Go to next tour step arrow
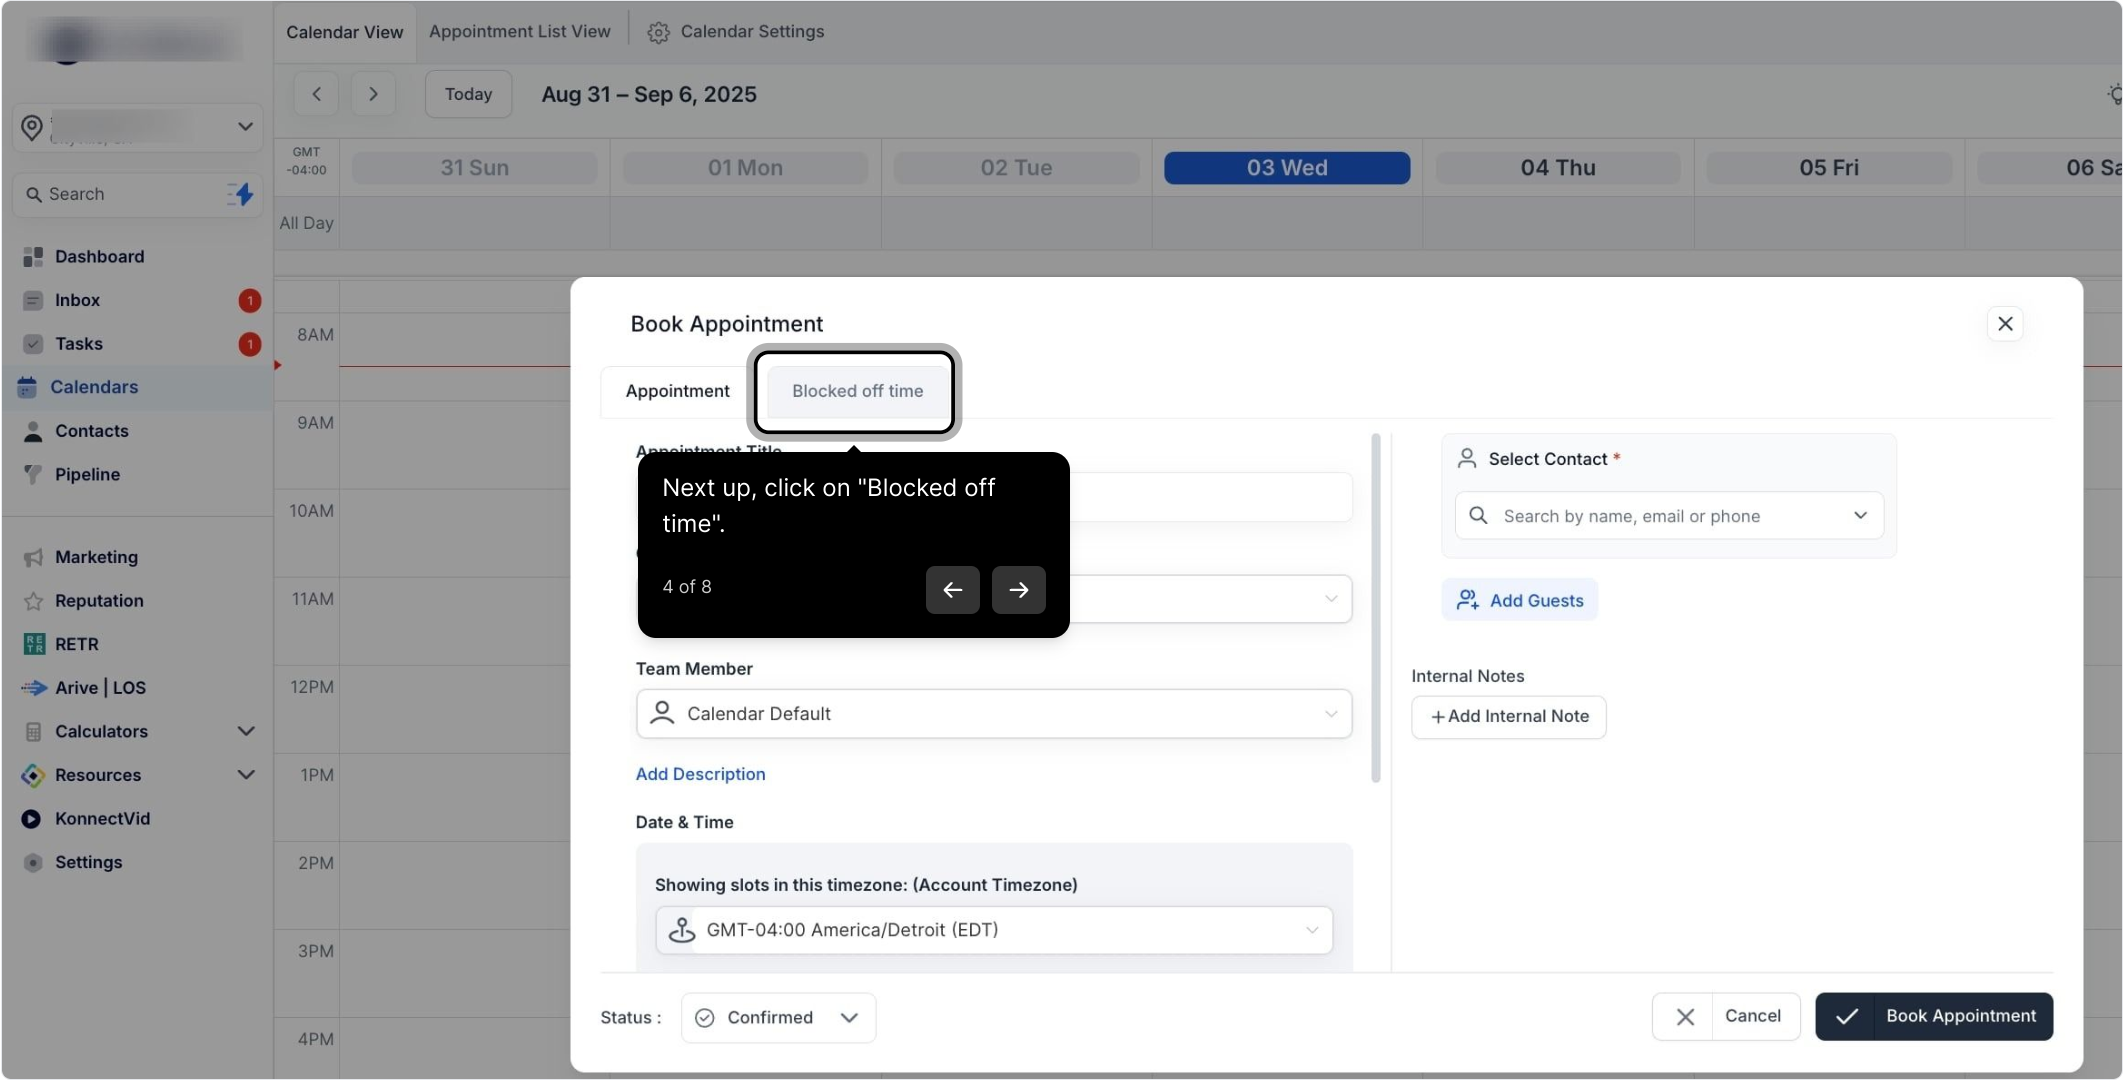This screenshot has width=2124, height=1080. tap(1018, 590)
